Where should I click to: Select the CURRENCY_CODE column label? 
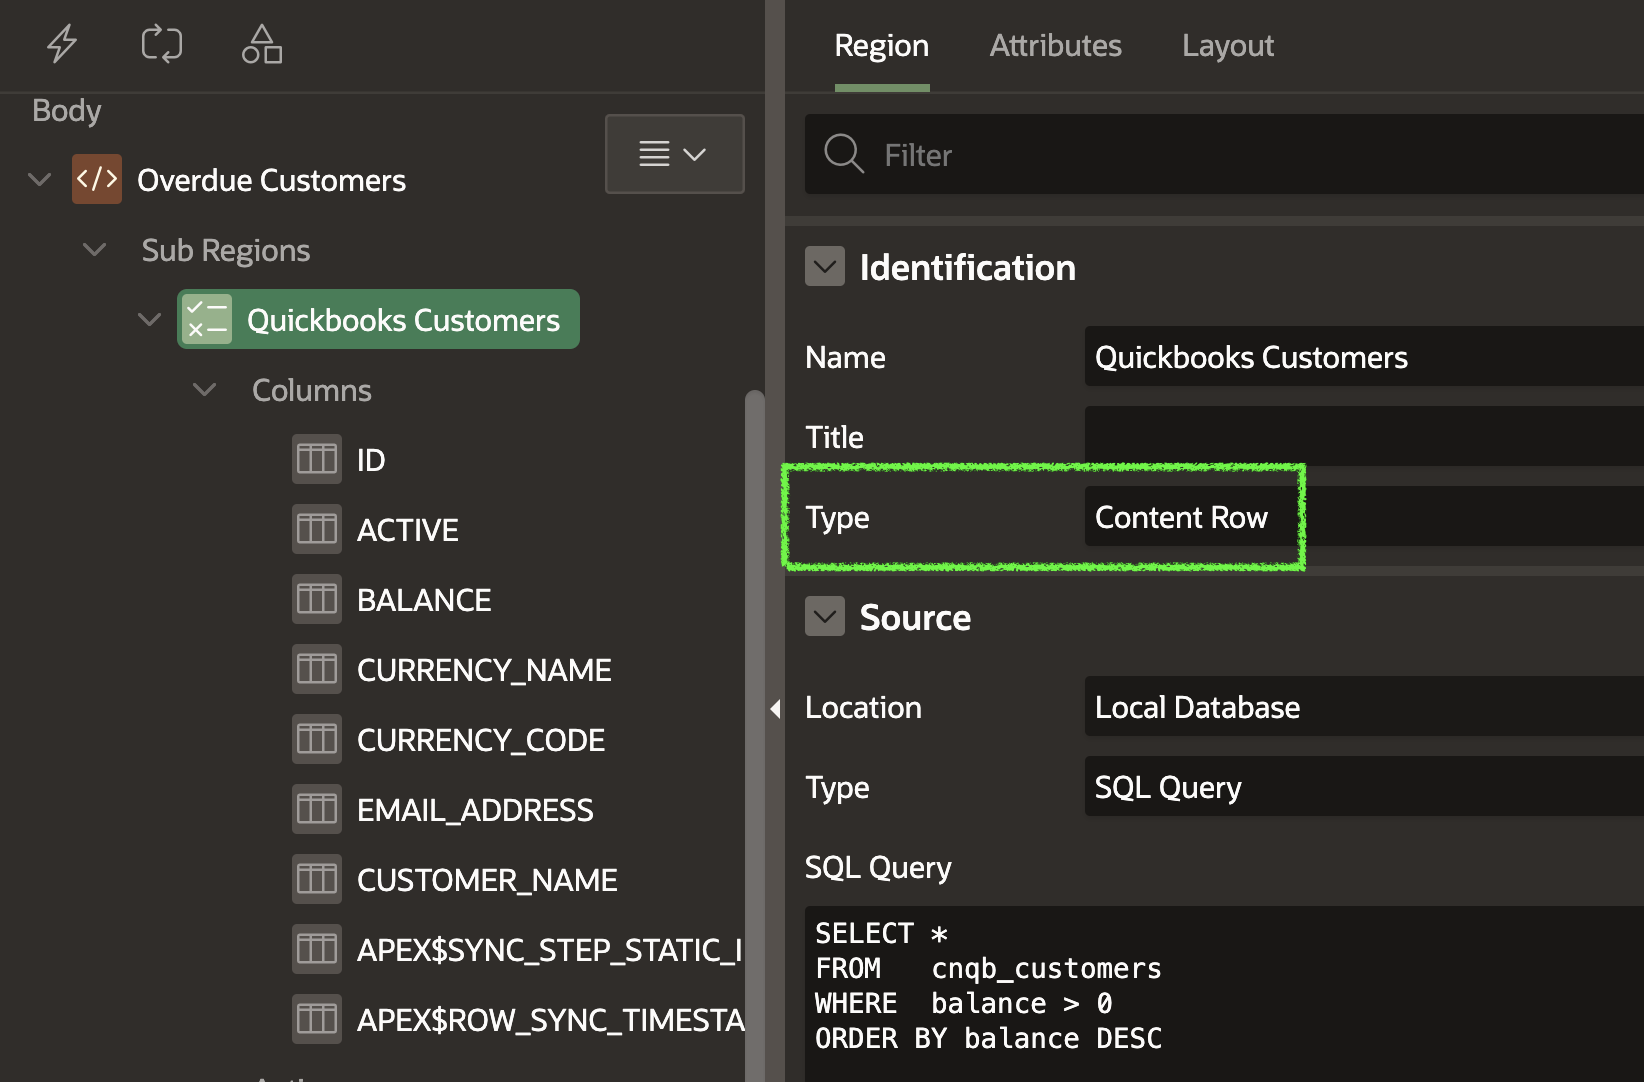click(481, 740)
